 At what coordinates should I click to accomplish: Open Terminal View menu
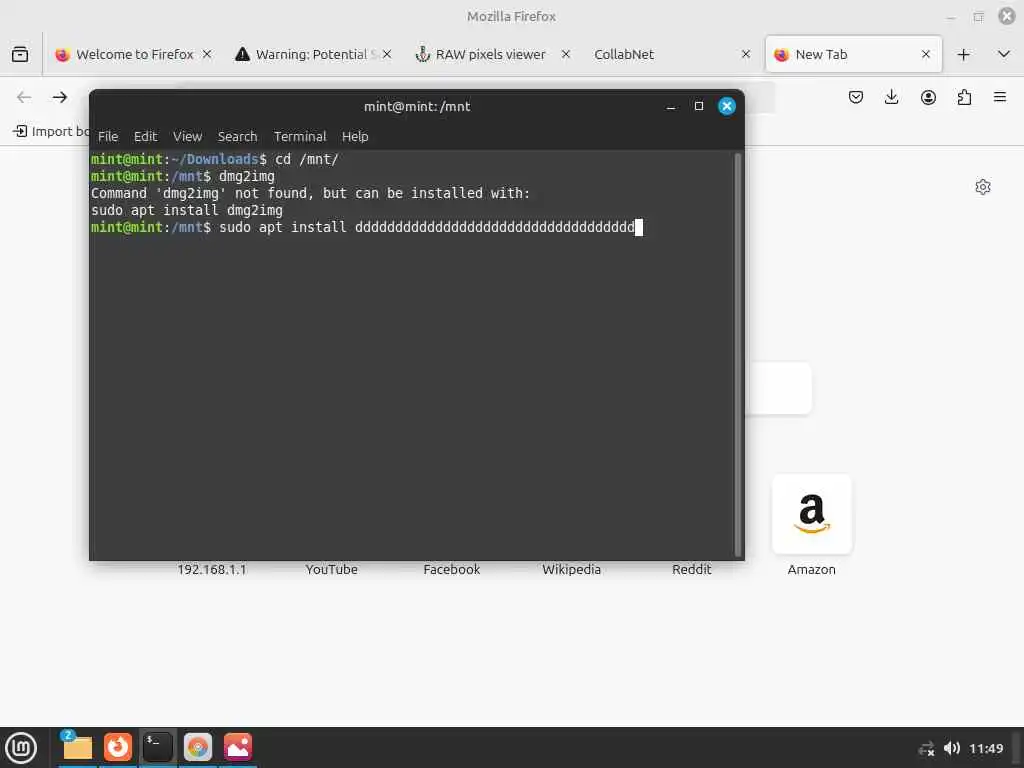pyautogui.click(x=187, y=136)
